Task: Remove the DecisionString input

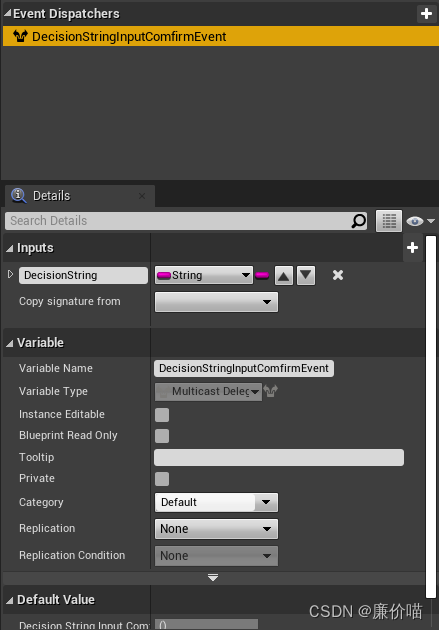Action: pyautogui.click(x=338, y=275)
